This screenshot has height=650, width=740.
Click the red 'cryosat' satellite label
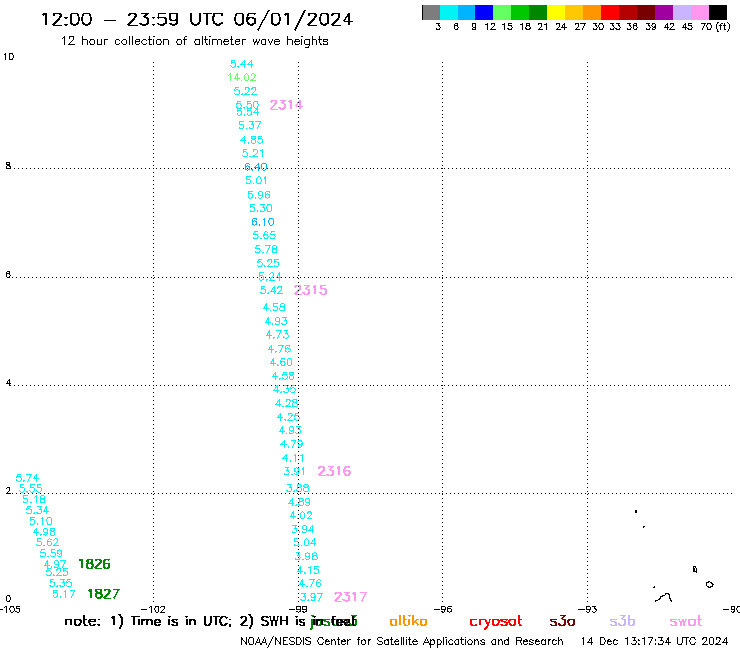tap(496, 622)
